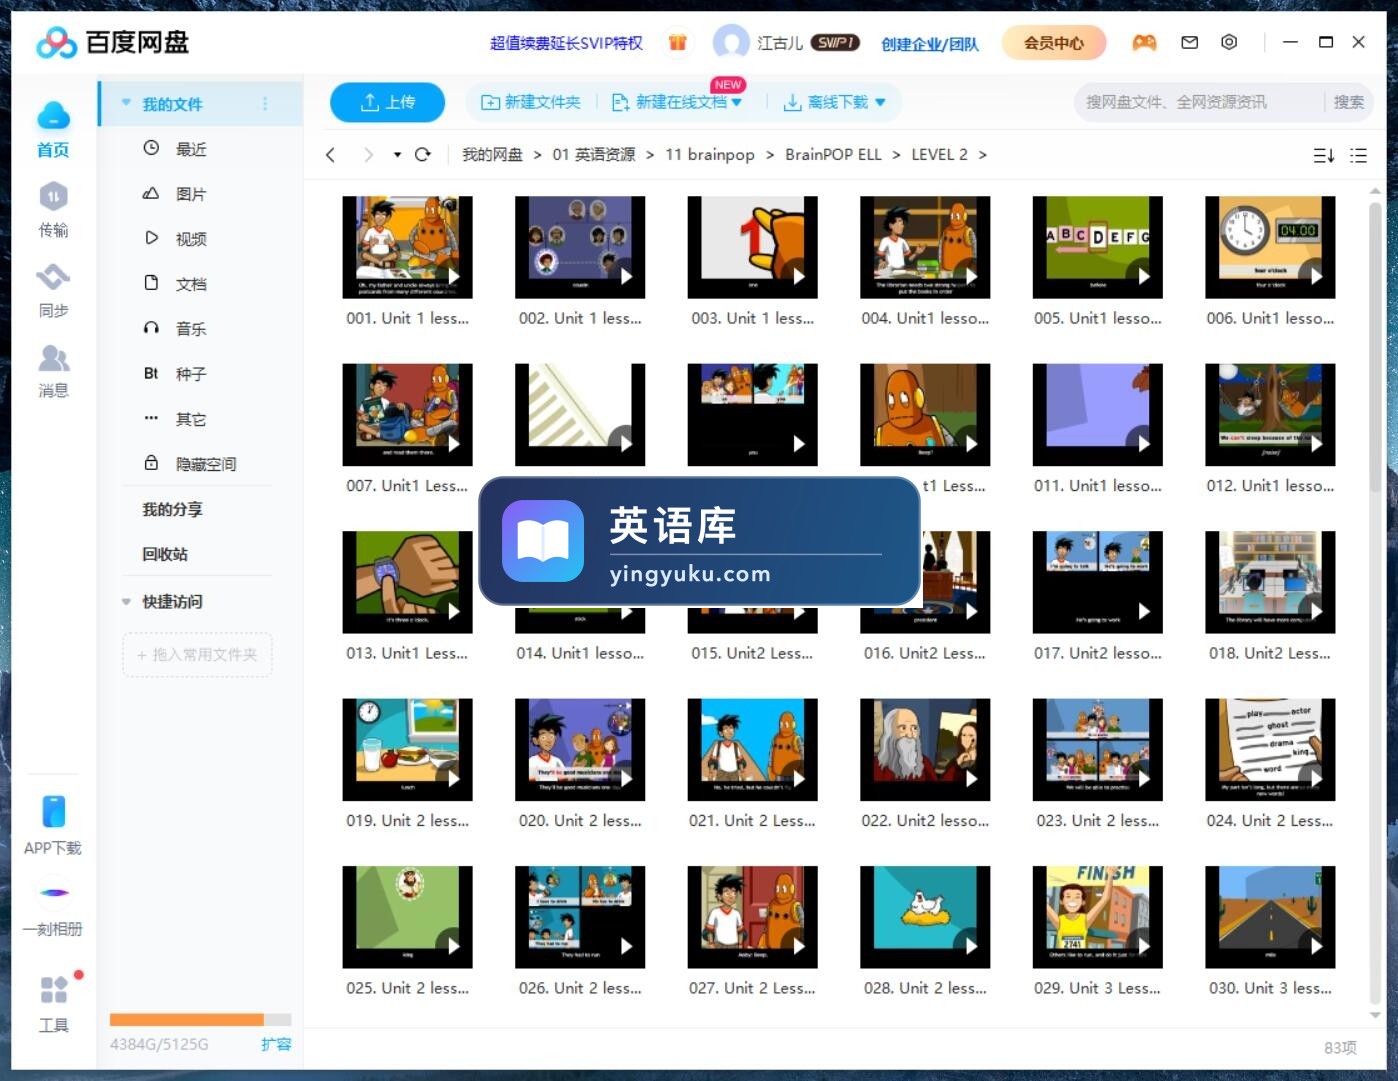Open 我的分享
Image resolution: width=1398 pixels, height=1081 pixels.
[172, 509]
